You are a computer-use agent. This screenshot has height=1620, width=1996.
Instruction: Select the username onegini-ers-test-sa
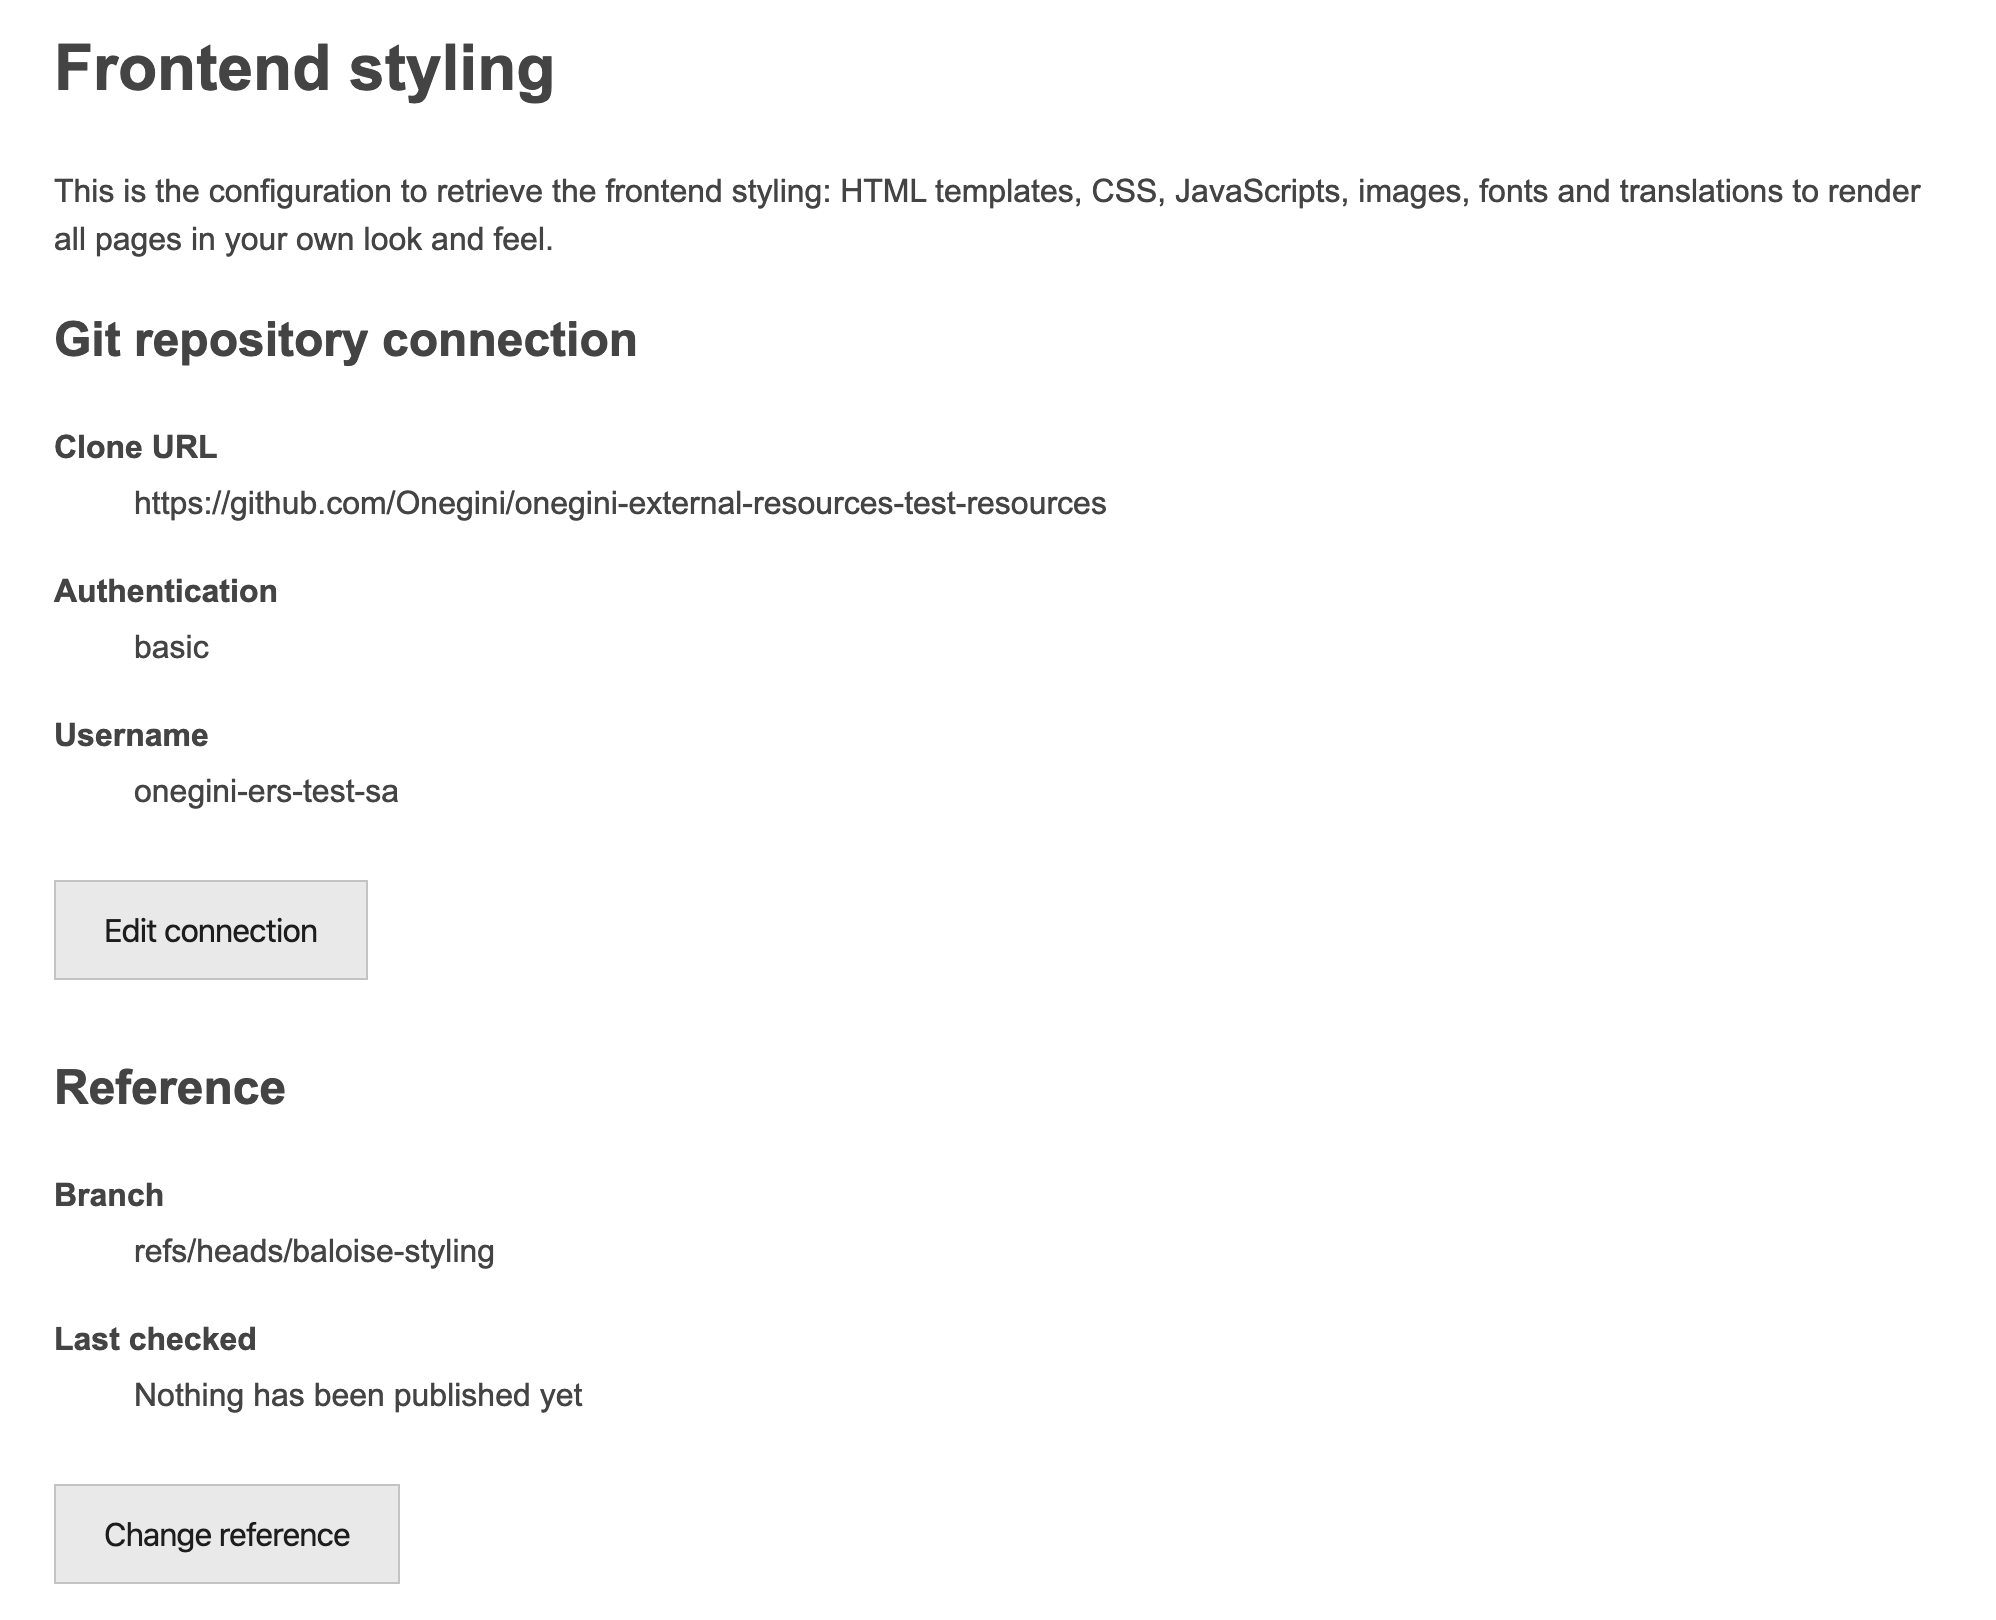pos(266,791)
